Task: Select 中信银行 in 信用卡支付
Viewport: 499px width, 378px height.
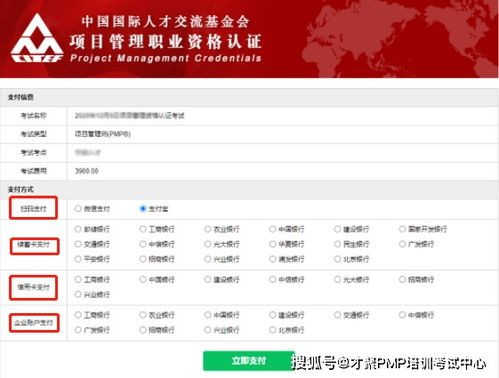Action: (x=272, y=279)
